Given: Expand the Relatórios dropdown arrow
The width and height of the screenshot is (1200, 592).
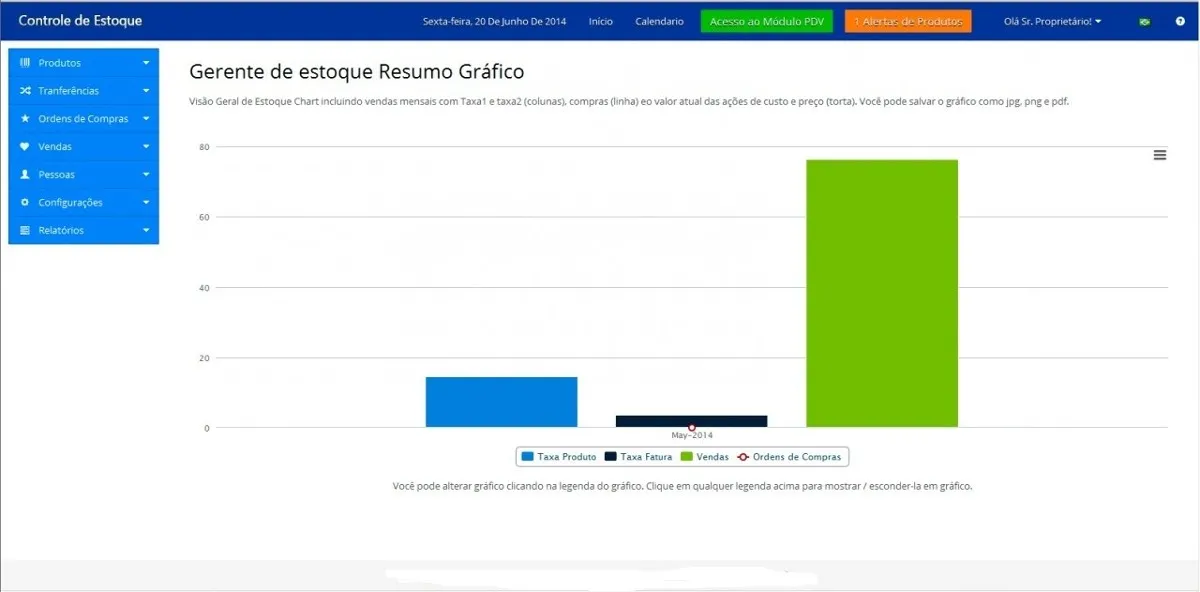Looking at the screenshot, I should pyautogui.click(x=146, y=231).
